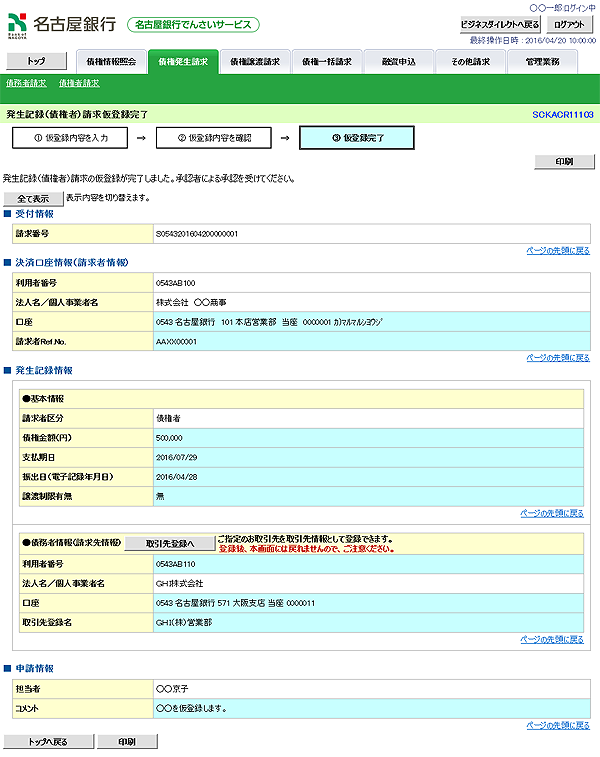The height and width of the screenshot is (757, 600).
Task: Click the 発生記録情報 section heading
Action: click(x=44, y=370)
